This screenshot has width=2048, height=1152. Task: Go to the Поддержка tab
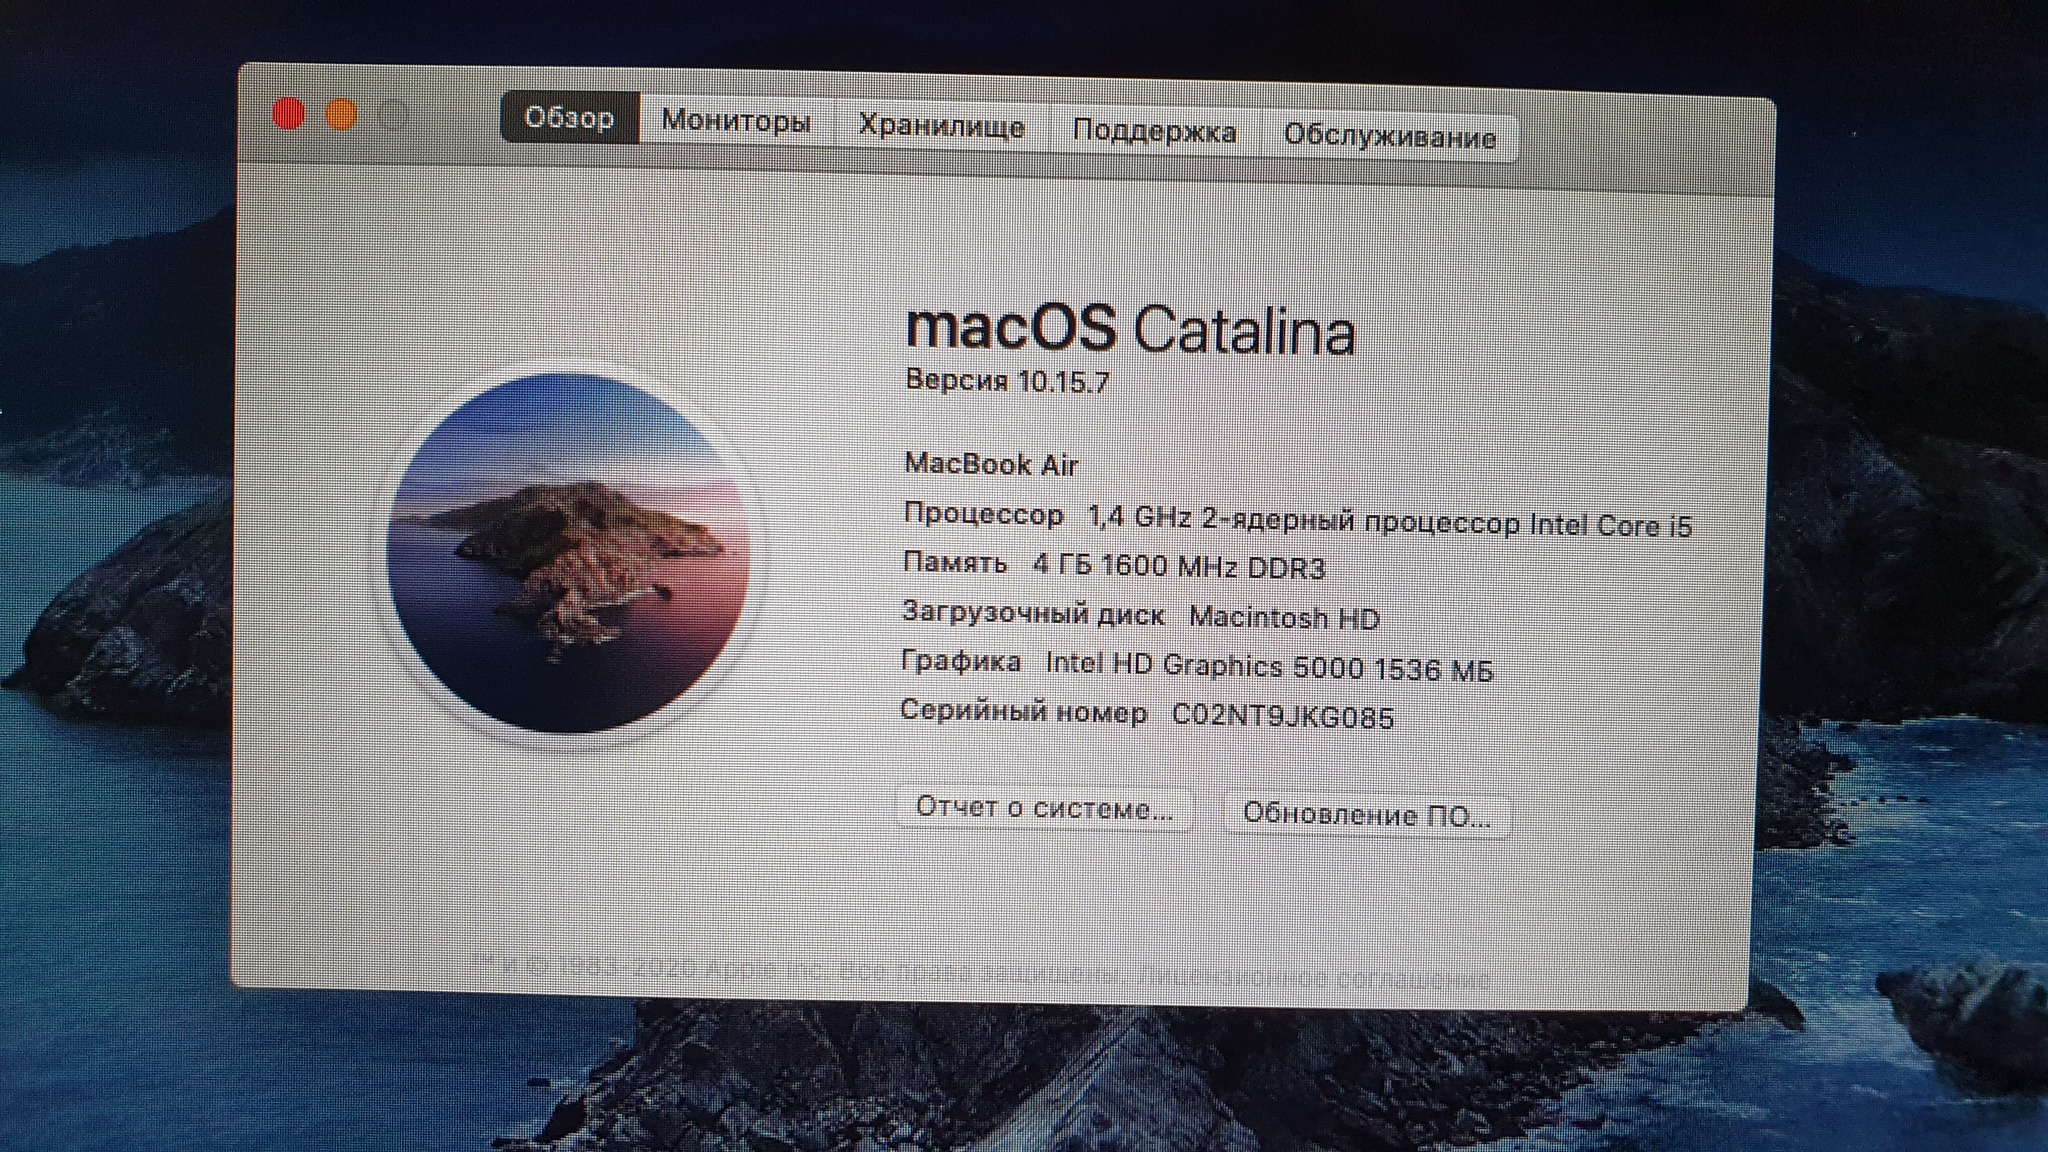tap(1154, 132)
